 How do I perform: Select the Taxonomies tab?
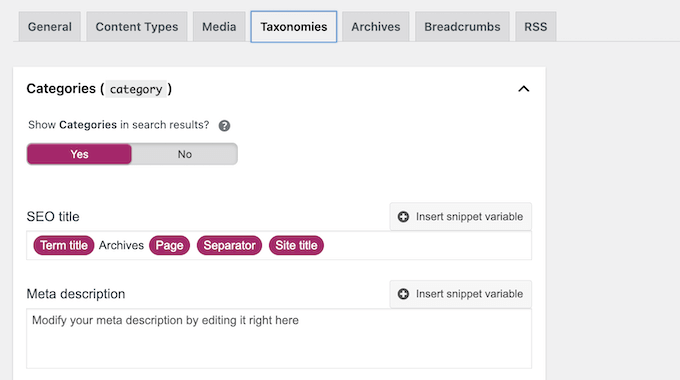294,27
